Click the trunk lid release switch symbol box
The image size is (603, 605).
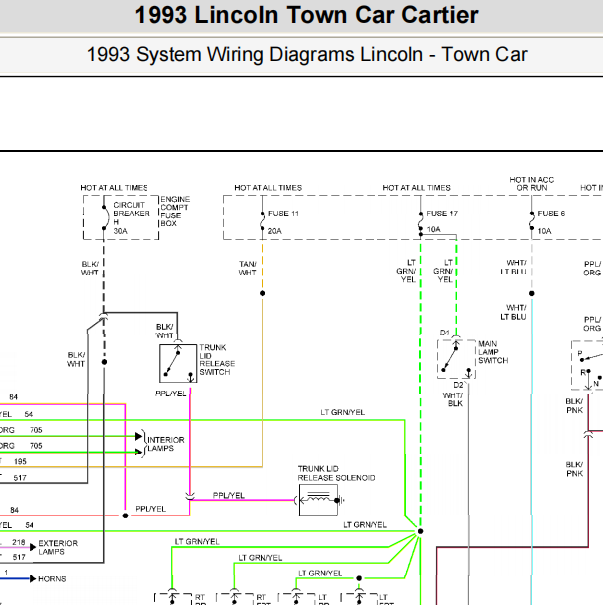[178, 363]
